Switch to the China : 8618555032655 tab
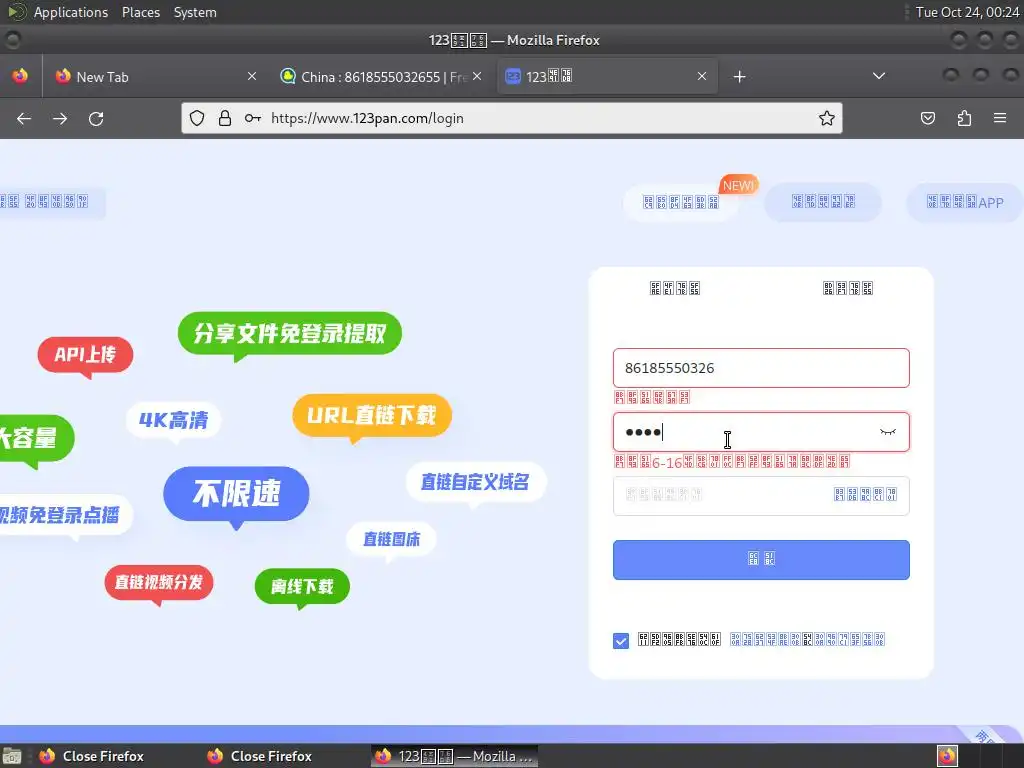Screen dimensions: 1024x768 (x=381, y=76)
